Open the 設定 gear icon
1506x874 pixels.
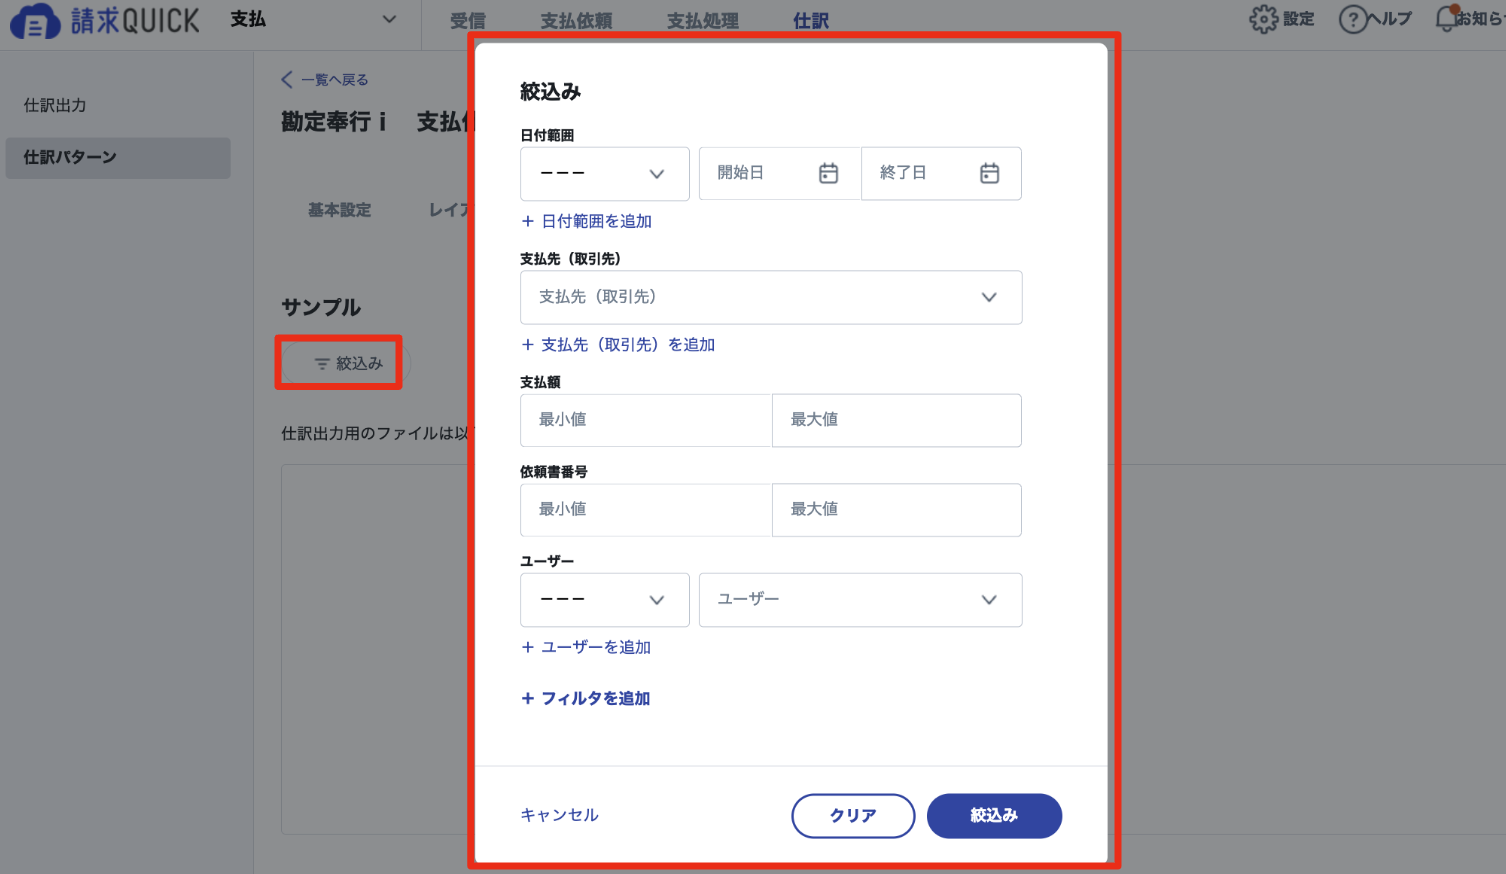[x=1263, y=19]
